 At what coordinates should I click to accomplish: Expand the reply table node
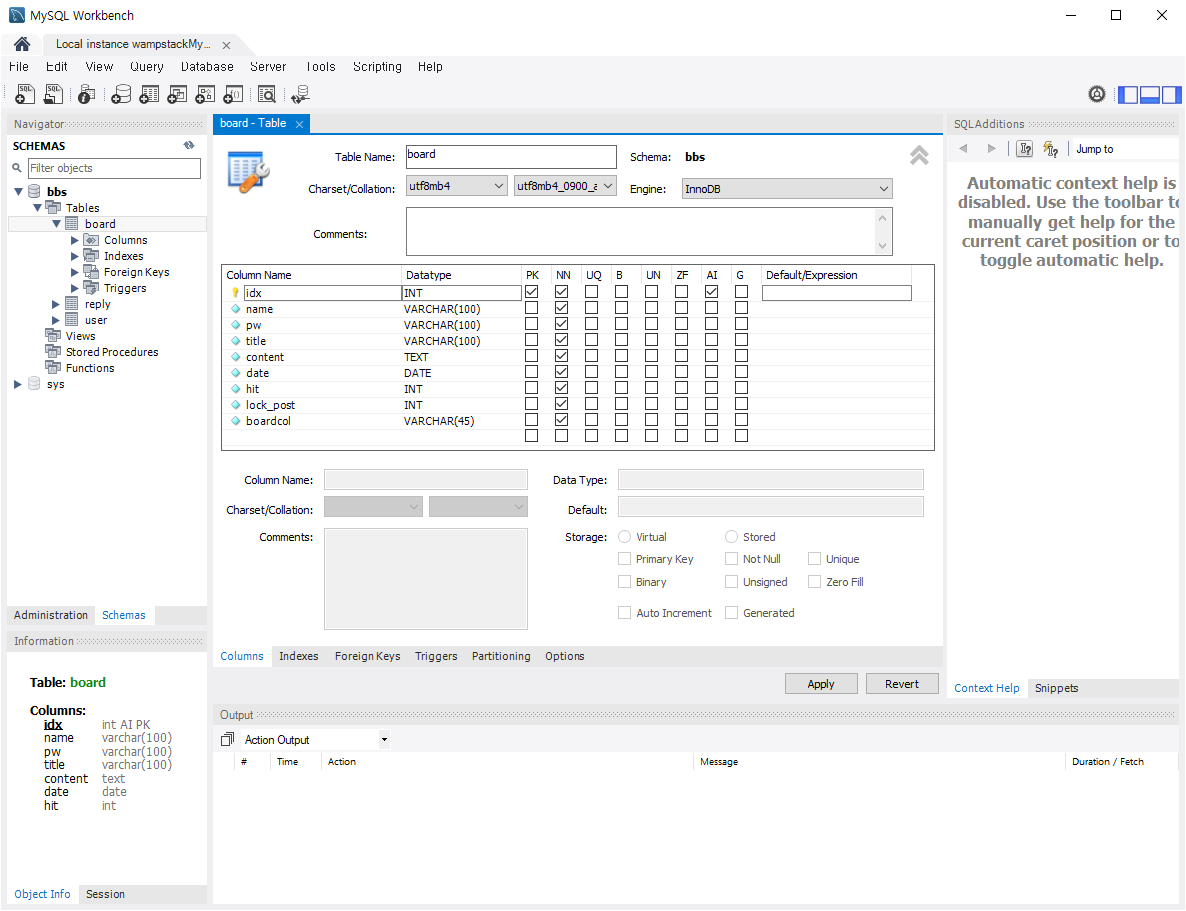tap(55, 304)
